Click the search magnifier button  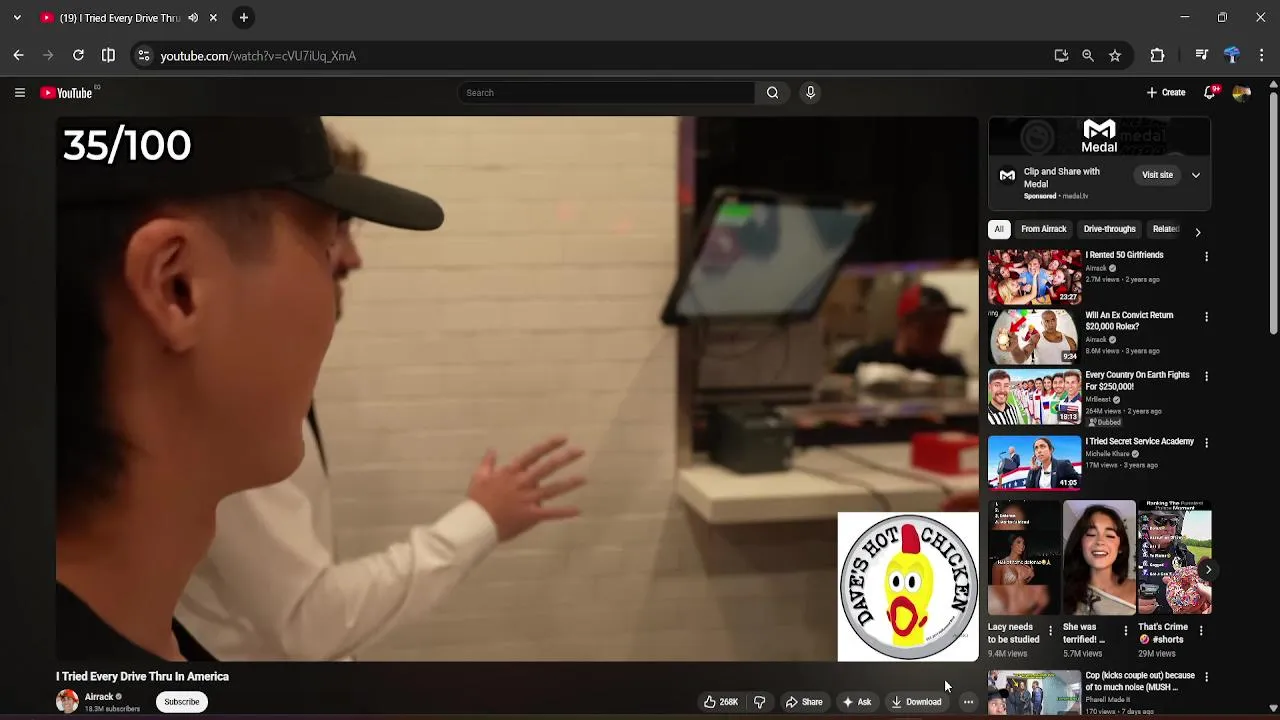pyautogui.click(x=772, y=93)
